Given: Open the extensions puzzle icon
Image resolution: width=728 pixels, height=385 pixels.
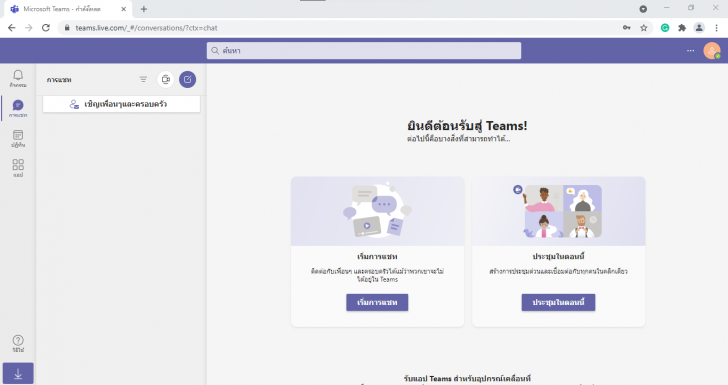Looking at the screenshot, I should (x=682, y=28).
